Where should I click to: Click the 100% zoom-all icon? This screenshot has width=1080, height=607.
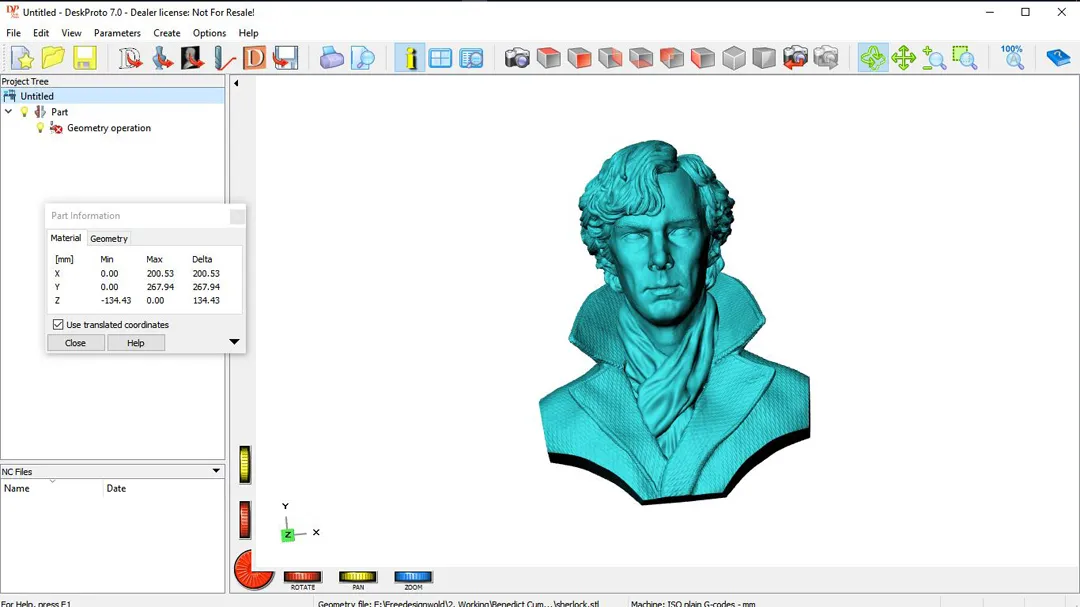coord(1012,58)
